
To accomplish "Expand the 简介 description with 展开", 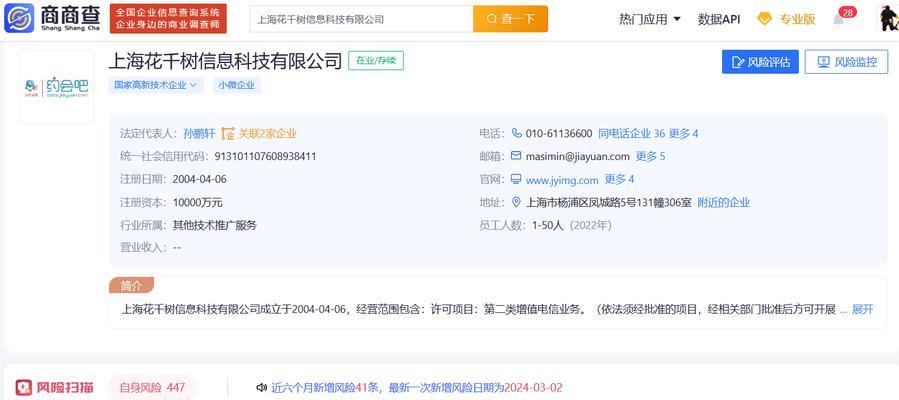I will pos(862,309).
